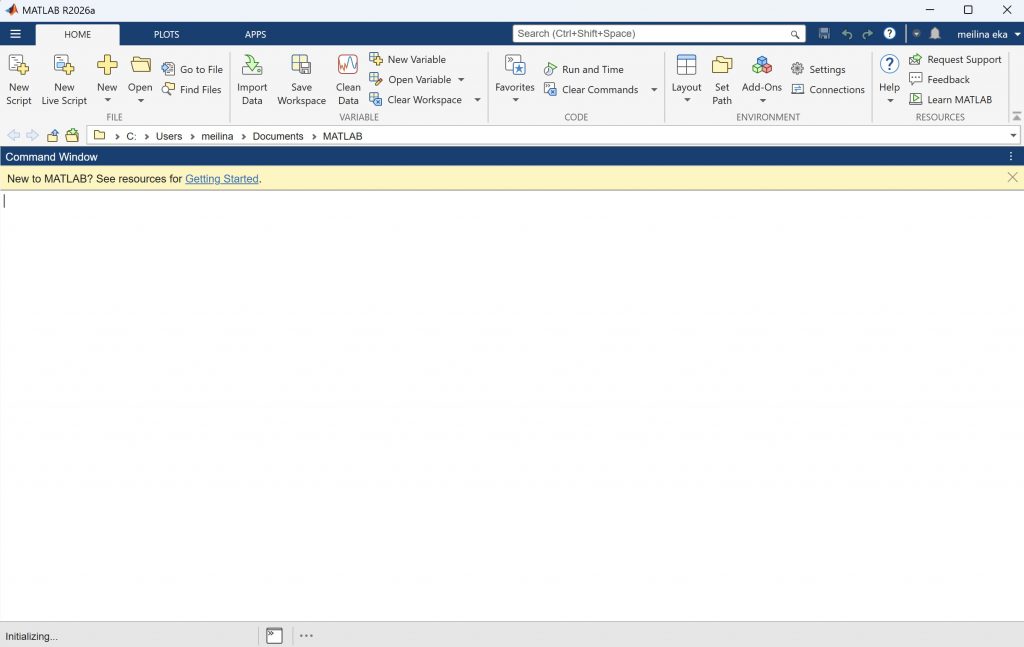The image size is (1024, 647).
Task: Switch to the PLOTS tab
Action: click(167, 34)
